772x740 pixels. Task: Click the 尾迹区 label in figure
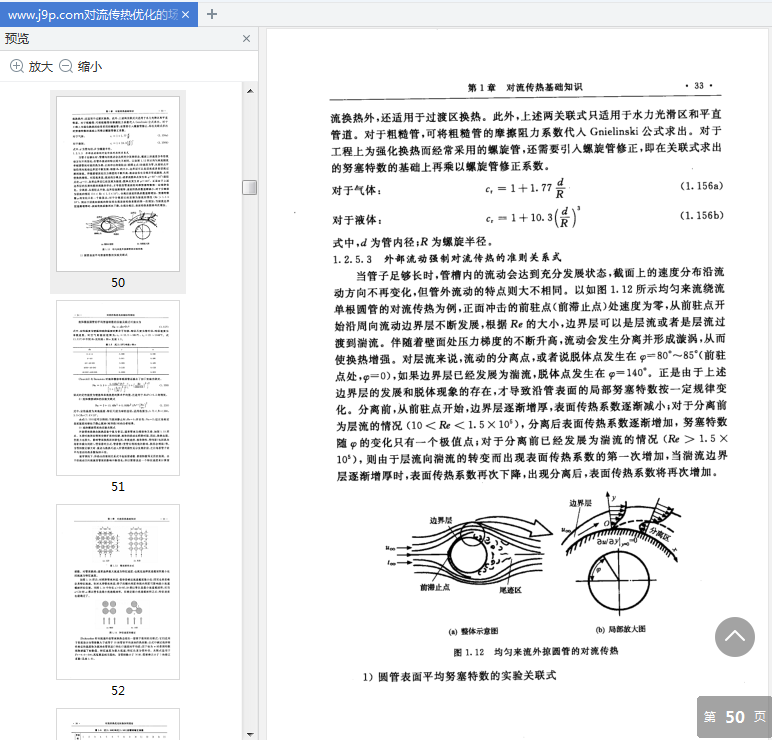coord(511,590)
